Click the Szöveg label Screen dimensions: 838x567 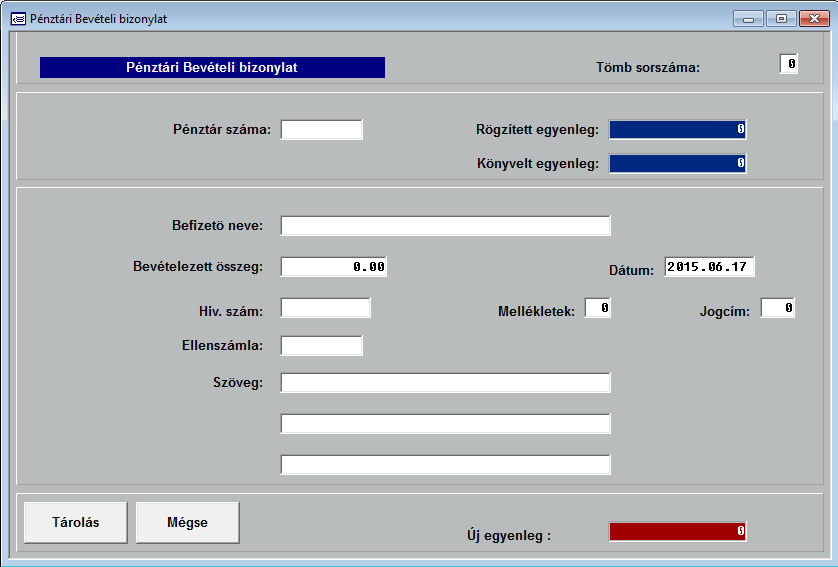238,383
